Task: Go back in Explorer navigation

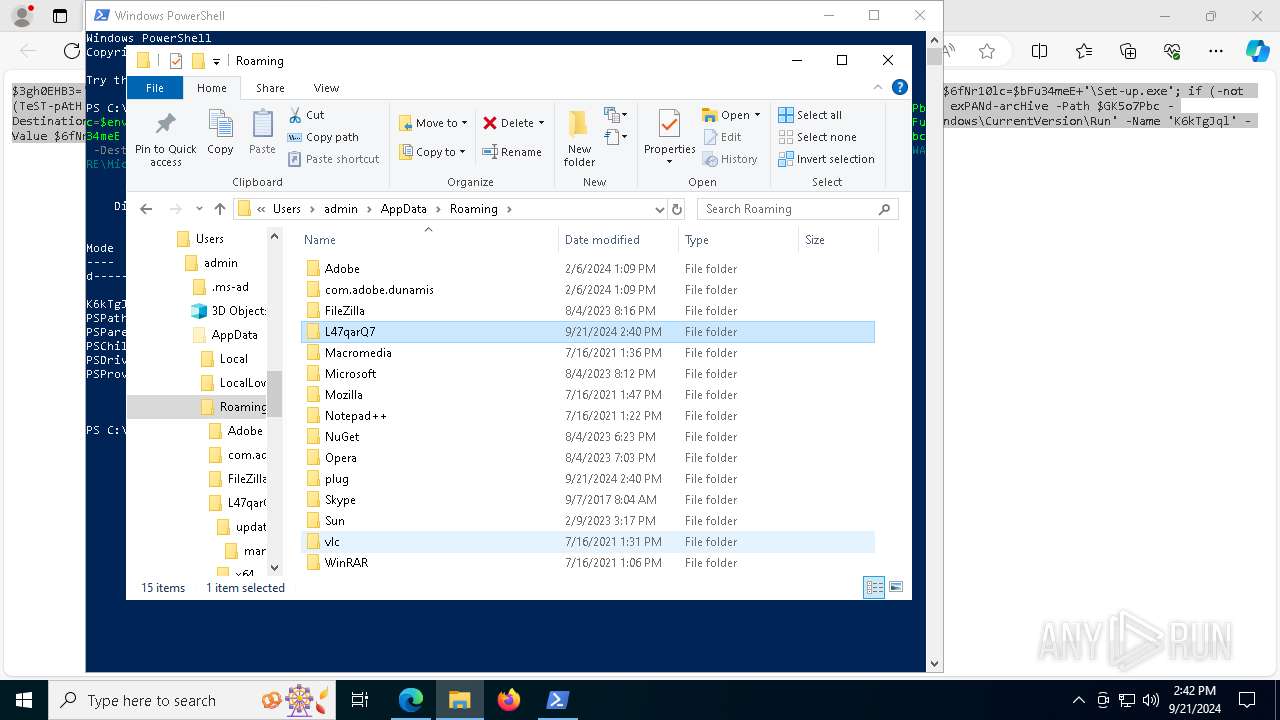Action: (146, 209)
